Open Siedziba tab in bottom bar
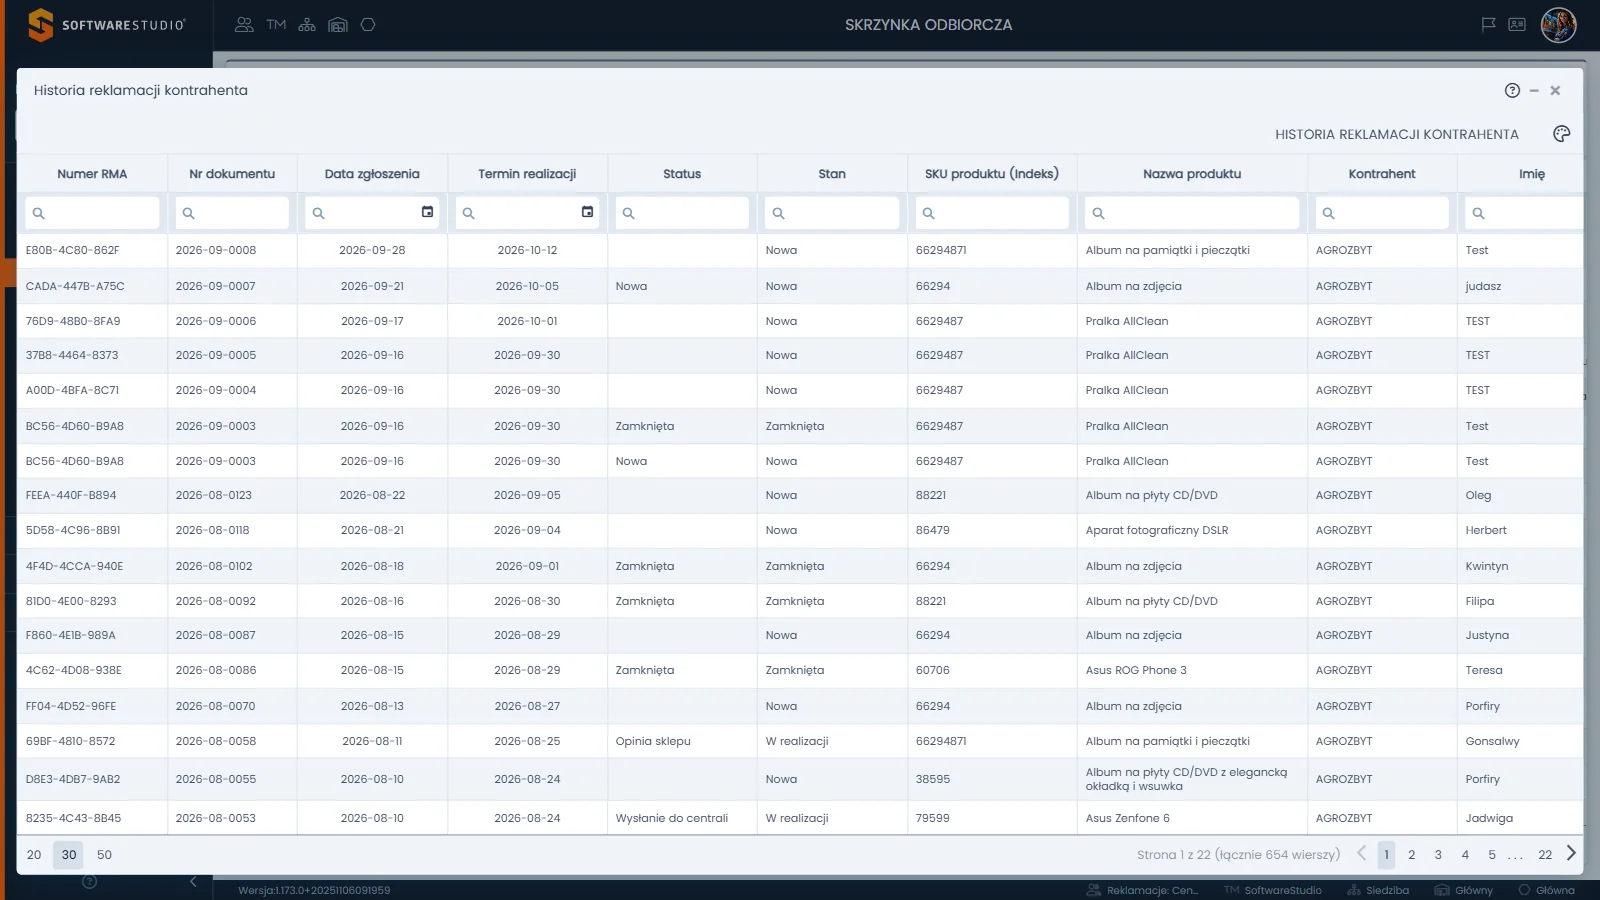The width and height of the screenshot is (1600, 900). 1378,890
